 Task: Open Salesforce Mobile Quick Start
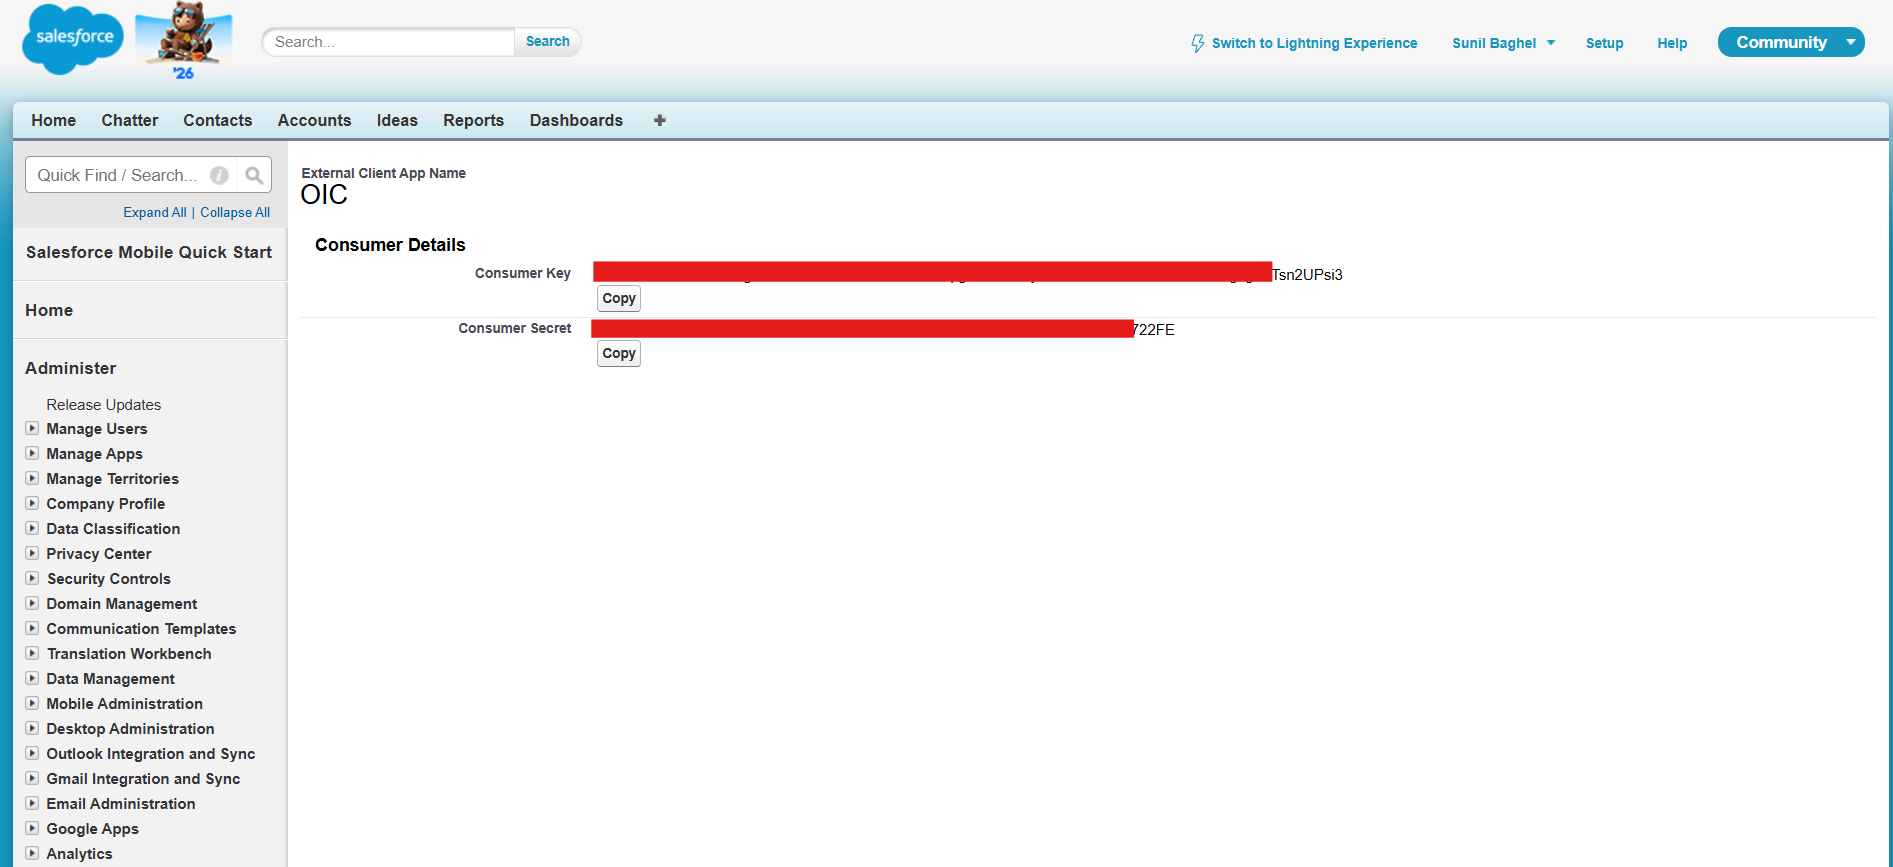[x=149, y=252]
